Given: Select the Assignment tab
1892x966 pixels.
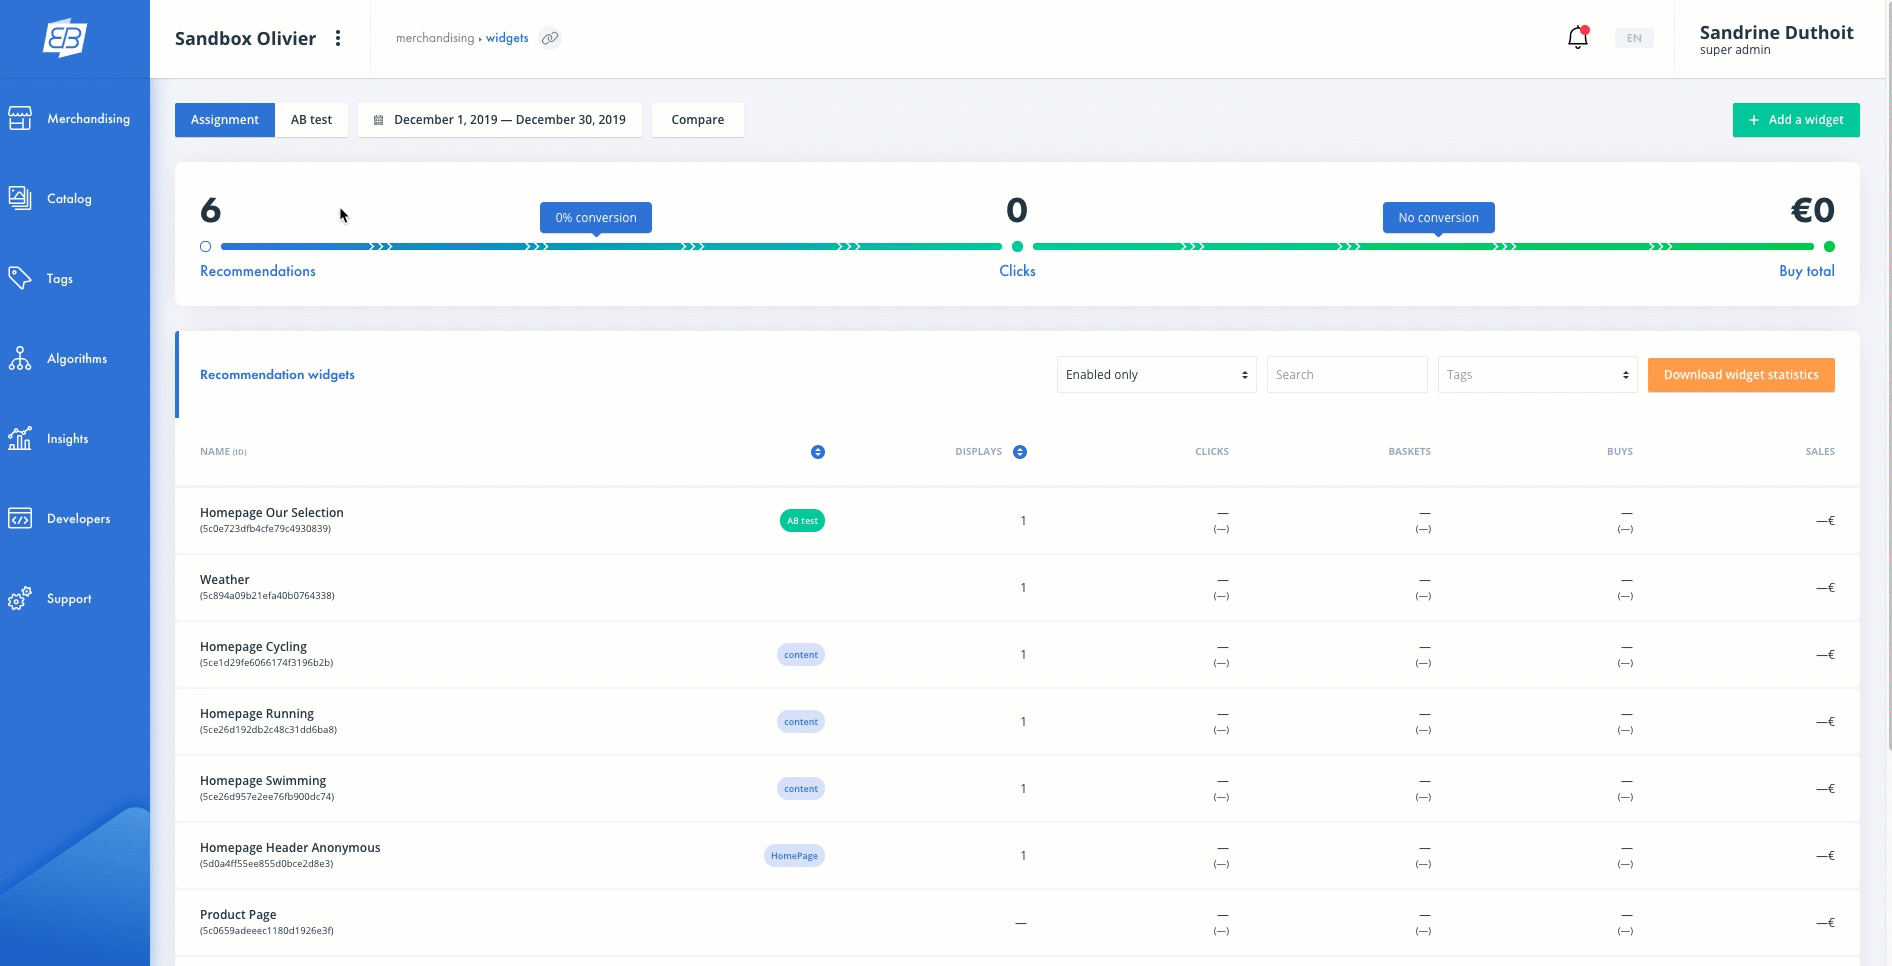Looking at the screenshot, I should 225,120.
